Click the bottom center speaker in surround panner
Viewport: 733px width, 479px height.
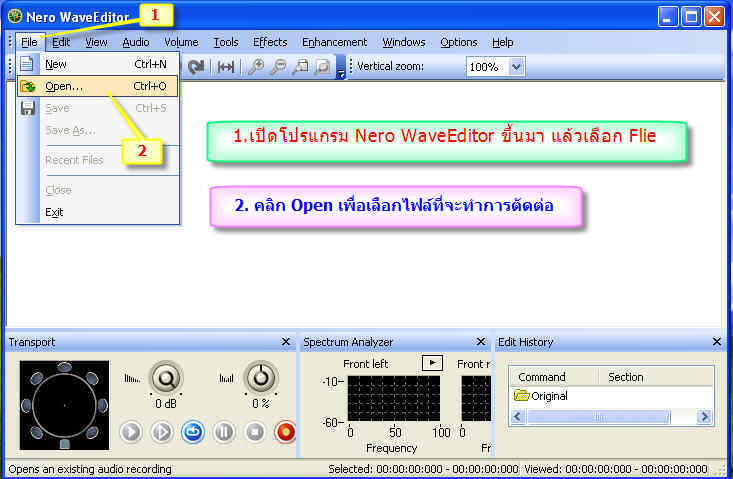click(x=65, y=443)
